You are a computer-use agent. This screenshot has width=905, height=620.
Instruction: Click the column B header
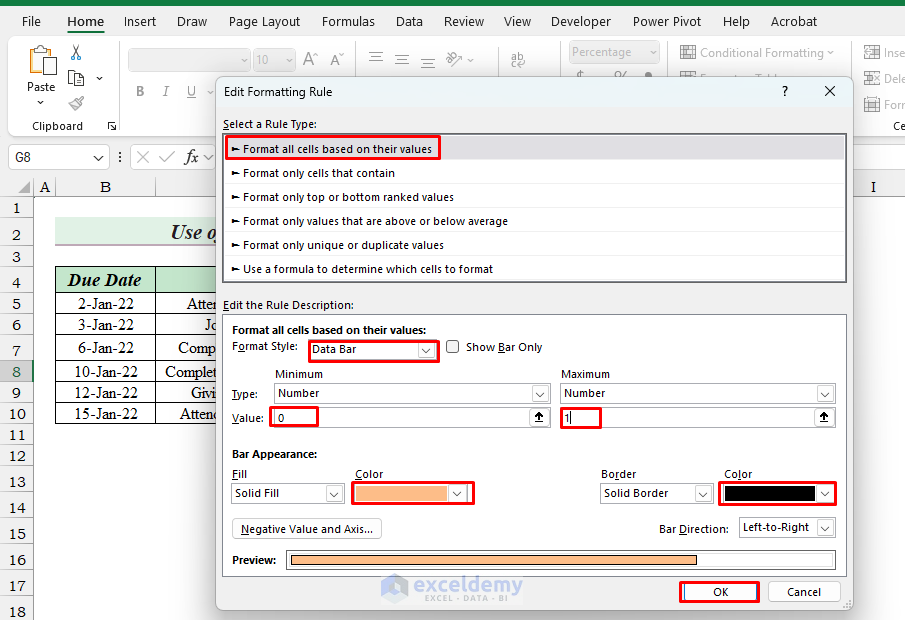(x=106, y=187)
